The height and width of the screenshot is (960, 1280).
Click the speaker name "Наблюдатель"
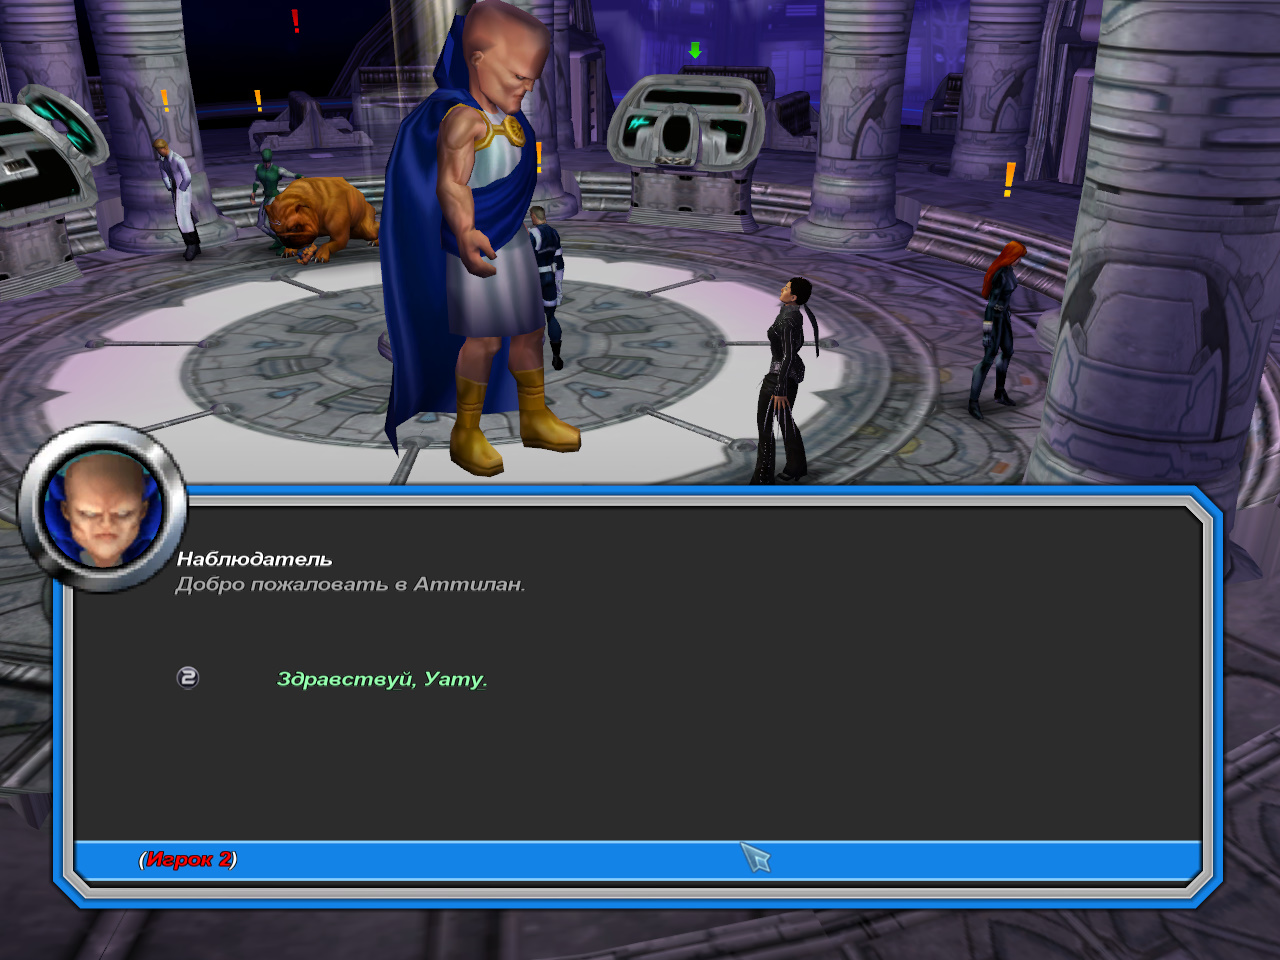coord(254,559)
